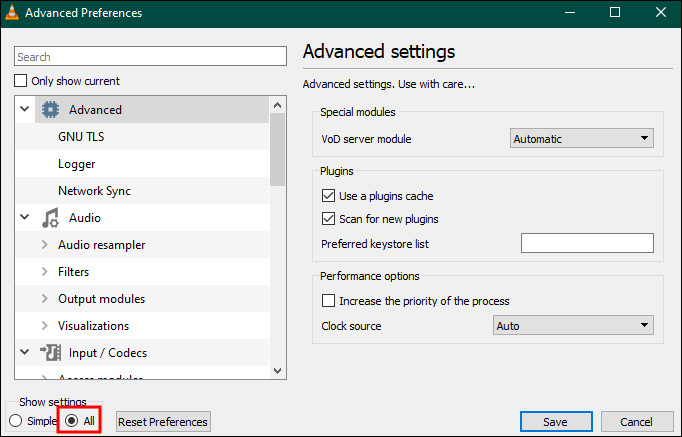Select the Simple settings radio button
Screen dimensions: 682x437
(15, 421)
